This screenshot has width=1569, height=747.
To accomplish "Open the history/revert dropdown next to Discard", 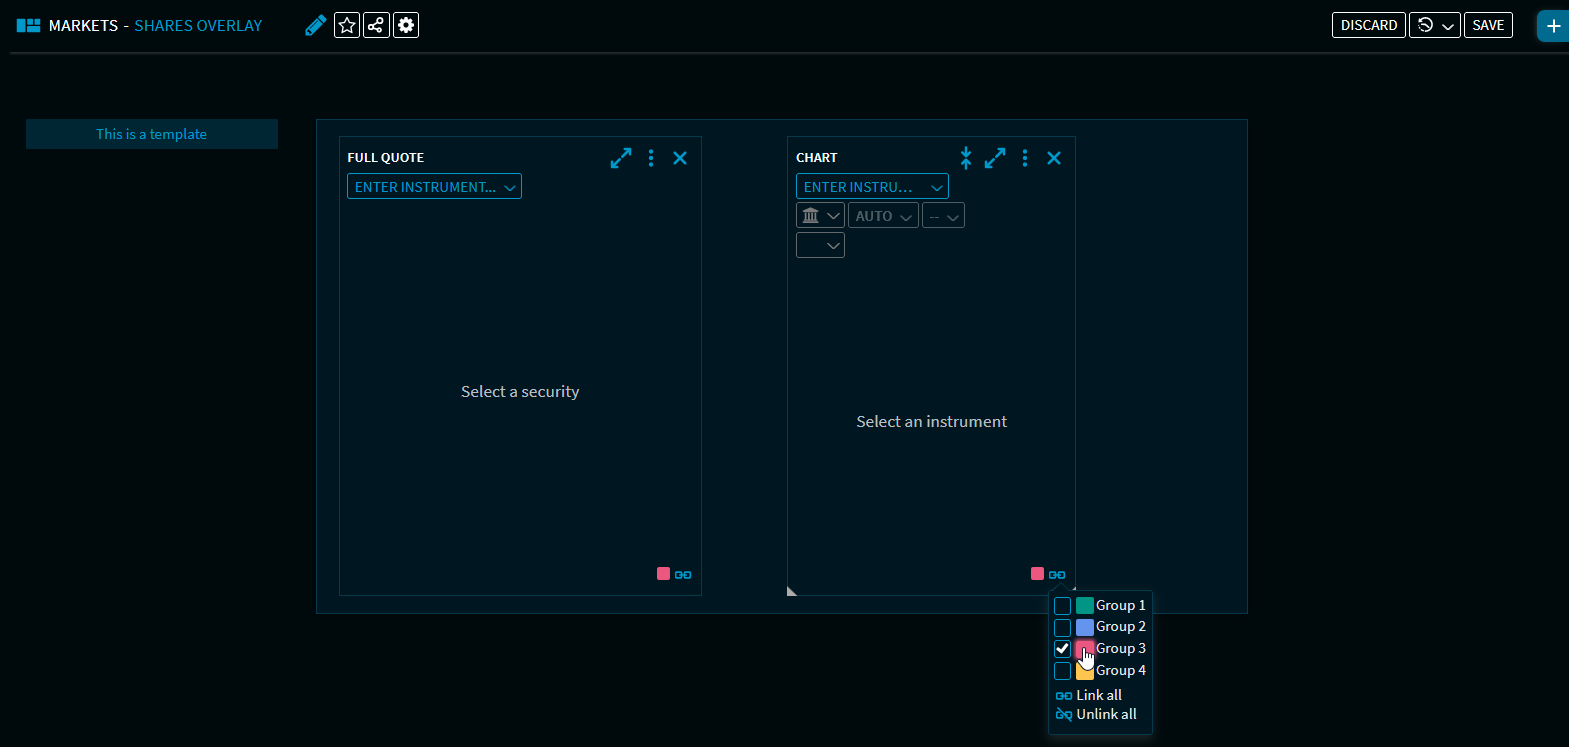I will click(x=1435, y=25).
